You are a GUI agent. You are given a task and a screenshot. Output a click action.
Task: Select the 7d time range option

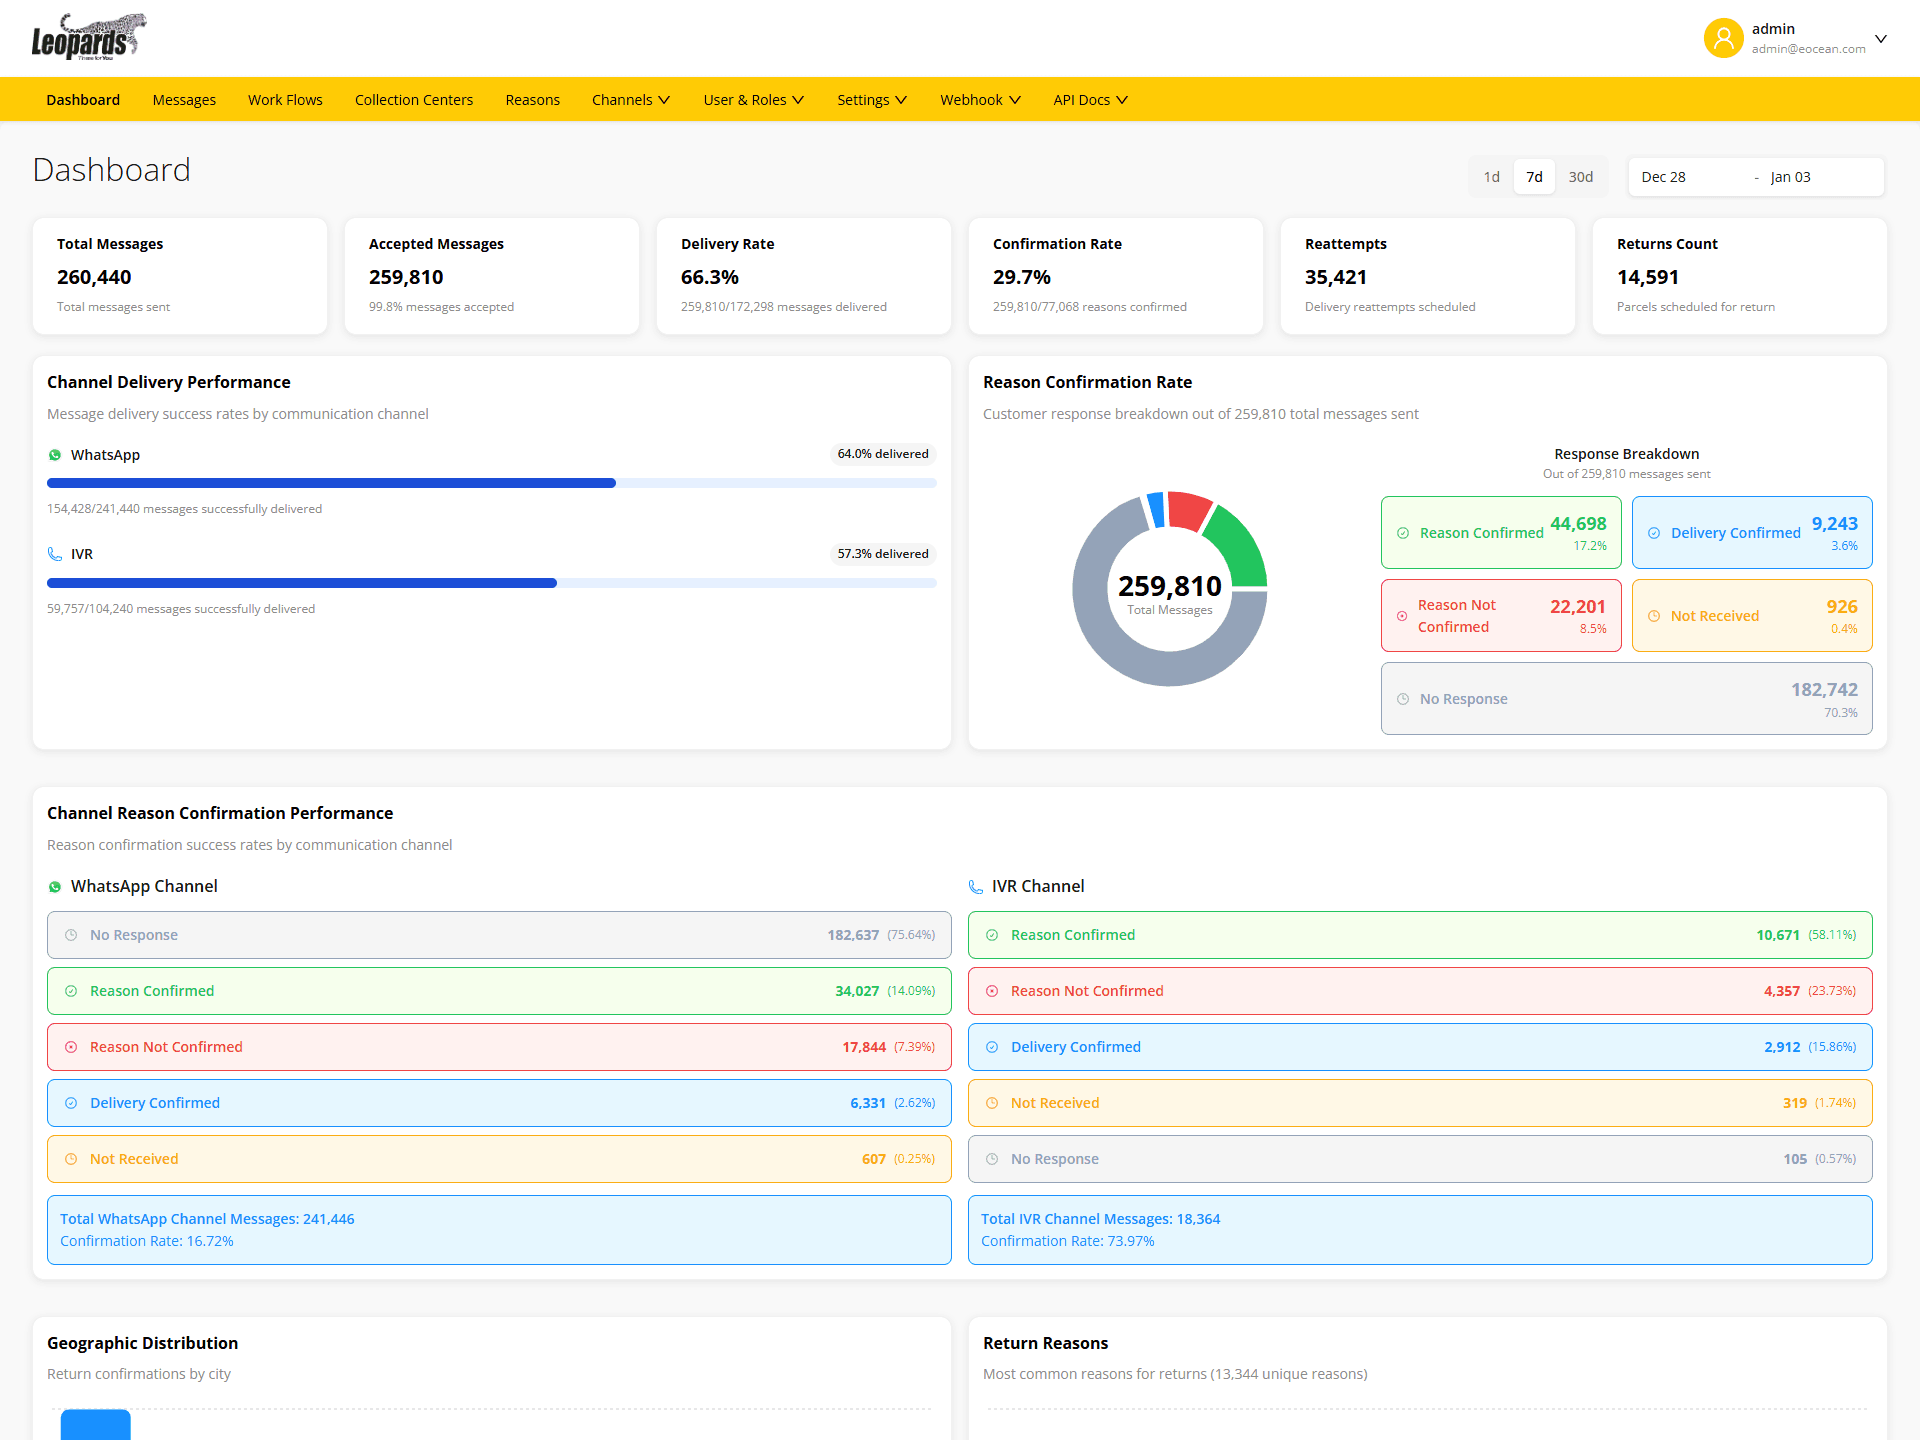point(1533,176)
